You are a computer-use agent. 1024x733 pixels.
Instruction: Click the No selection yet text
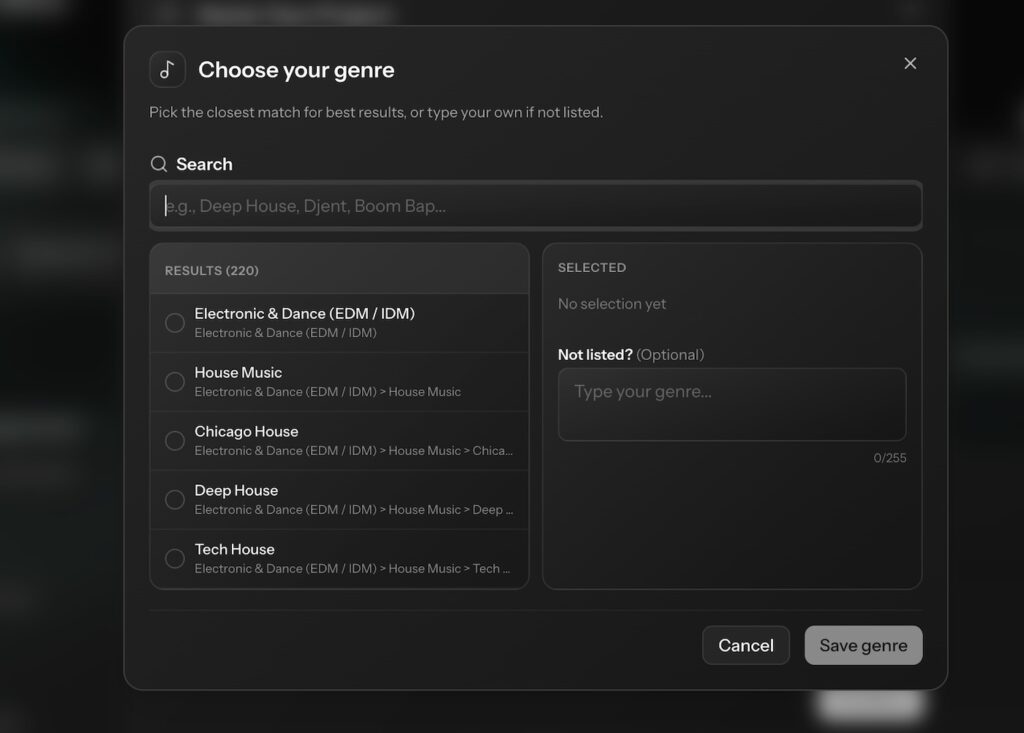pyautogui.click(x=612, y=304)
